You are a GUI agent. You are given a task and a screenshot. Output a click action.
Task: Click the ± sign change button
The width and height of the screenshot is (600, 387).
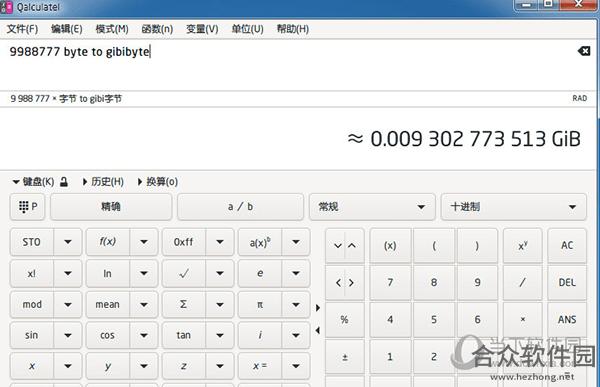(x=345, y=357)
